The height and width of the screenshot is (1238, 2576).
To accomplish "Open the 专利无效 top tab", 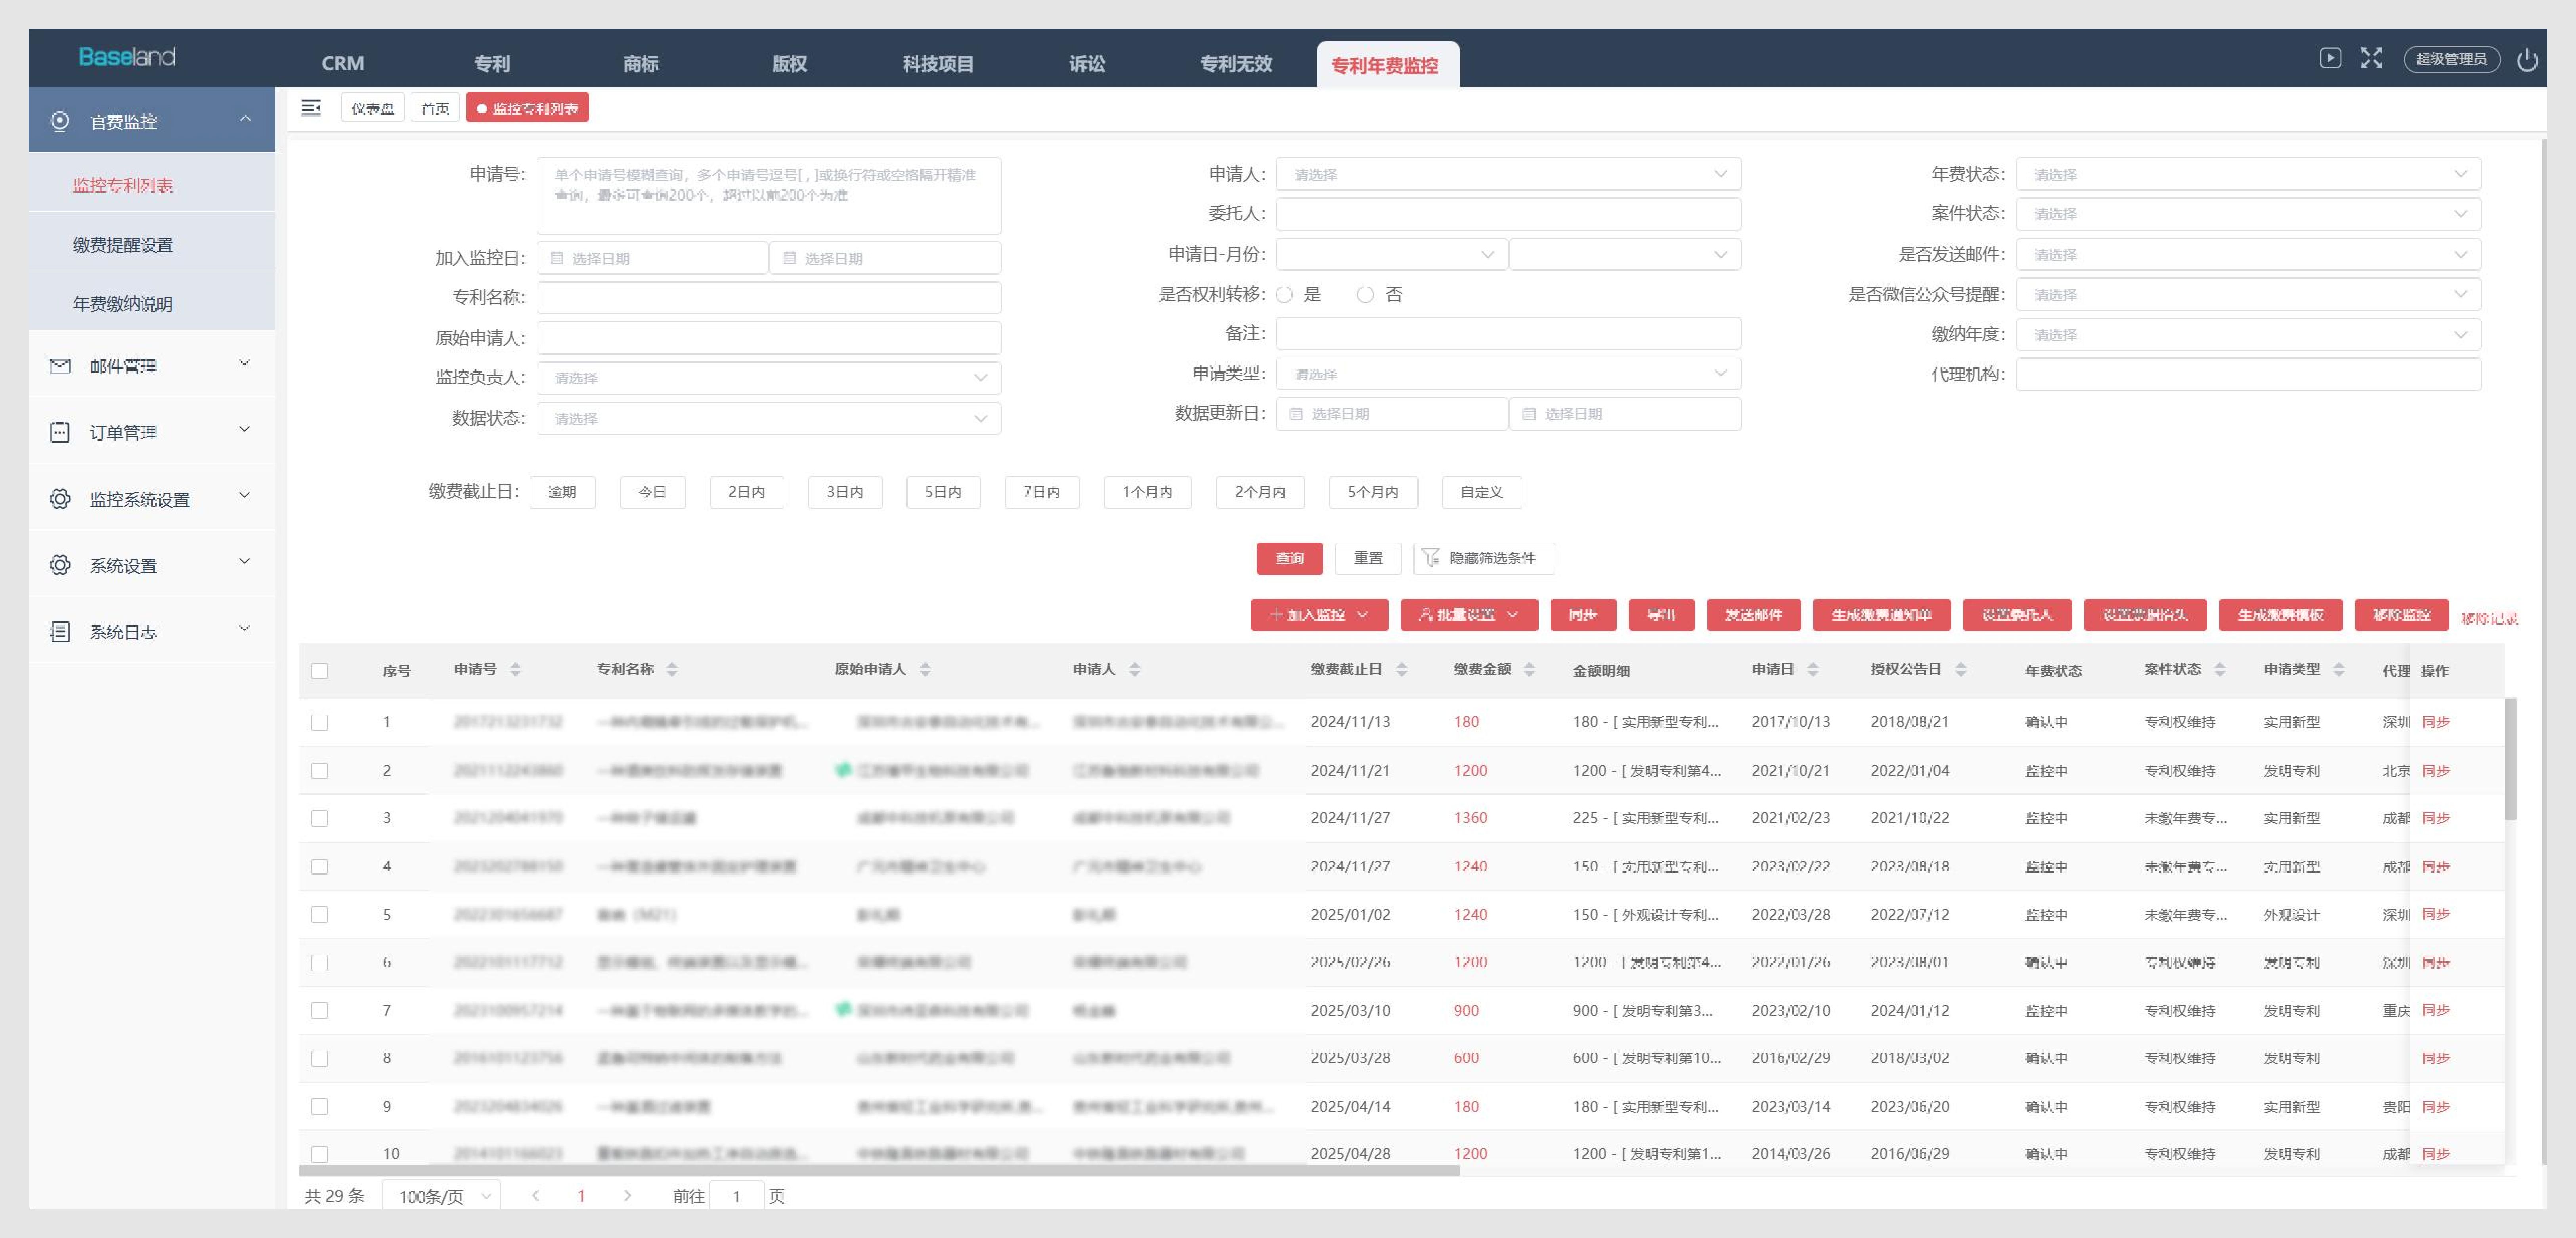I will pyautogui.click(x=1236, y=63).
